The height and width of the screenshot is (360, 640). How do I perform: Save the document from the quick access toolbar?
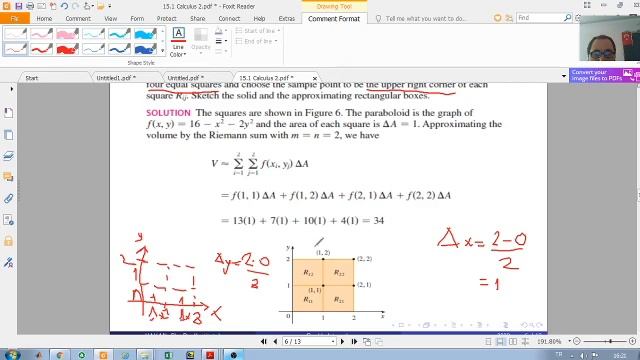click(19, 6)
